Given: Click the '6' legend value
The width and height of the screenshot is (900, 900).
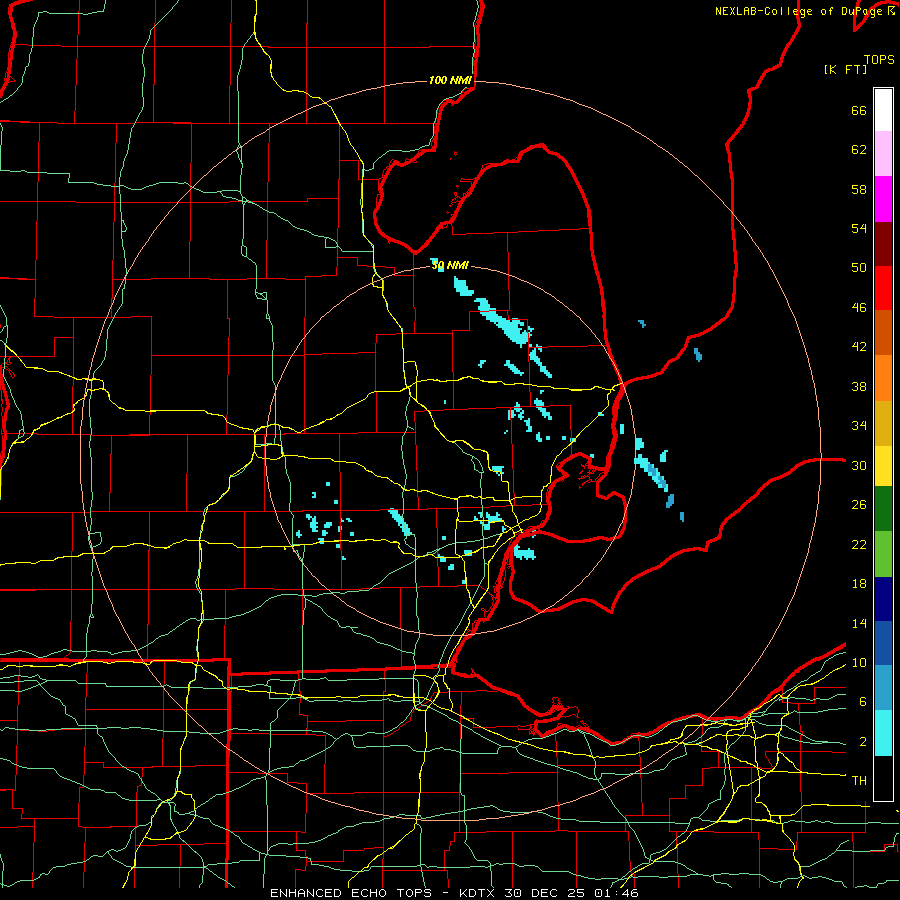Looking at the screenshot, I should [x=863, y=702].
